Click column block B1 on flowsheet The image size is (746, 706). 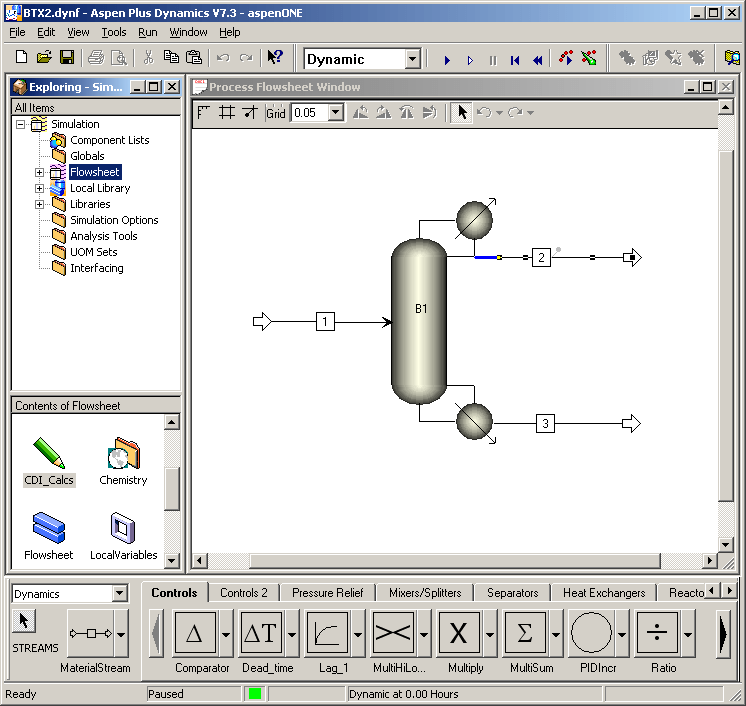(418, 320)
